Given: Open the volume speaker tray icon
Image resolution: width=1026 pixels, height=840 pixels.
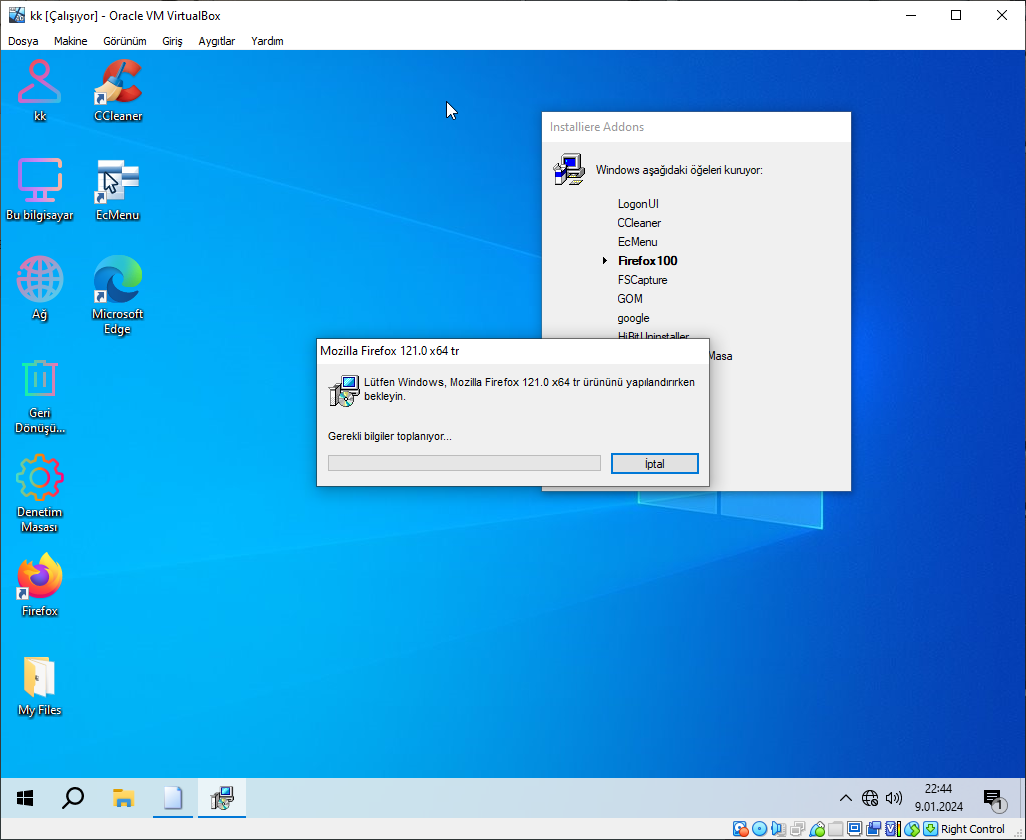Looking at the screenshot, I should click(893, 798).
